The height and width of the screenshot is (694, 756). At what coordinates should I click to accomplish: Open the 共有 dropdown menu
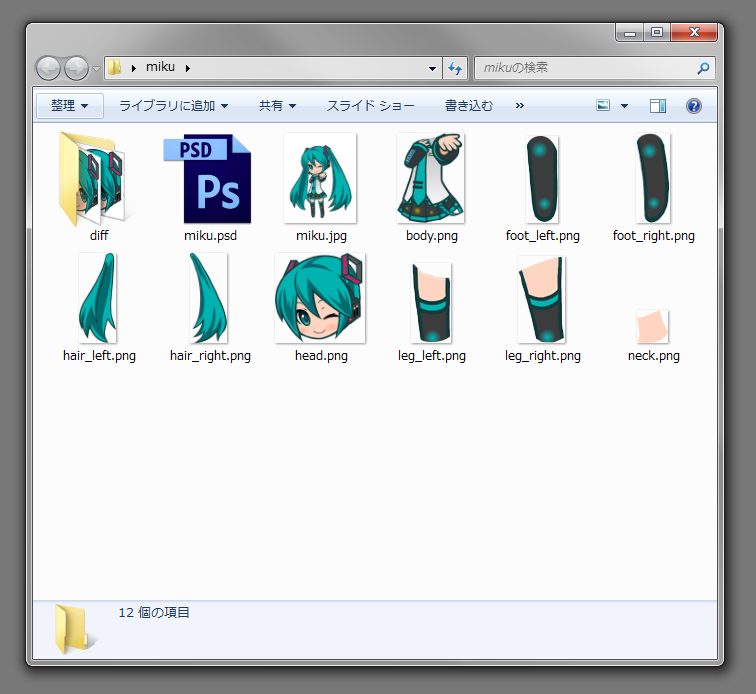(x=277, y=106)
